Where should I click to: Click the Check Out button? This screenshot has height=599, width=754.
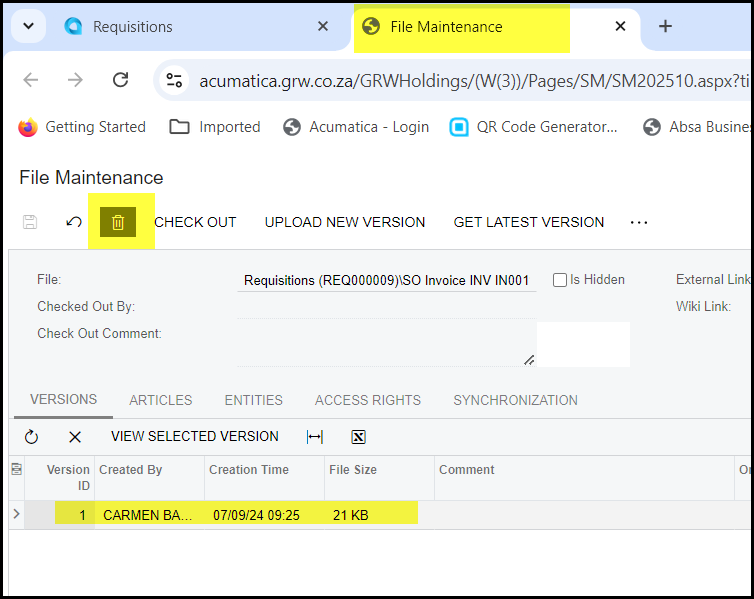[x=195, y=222]
